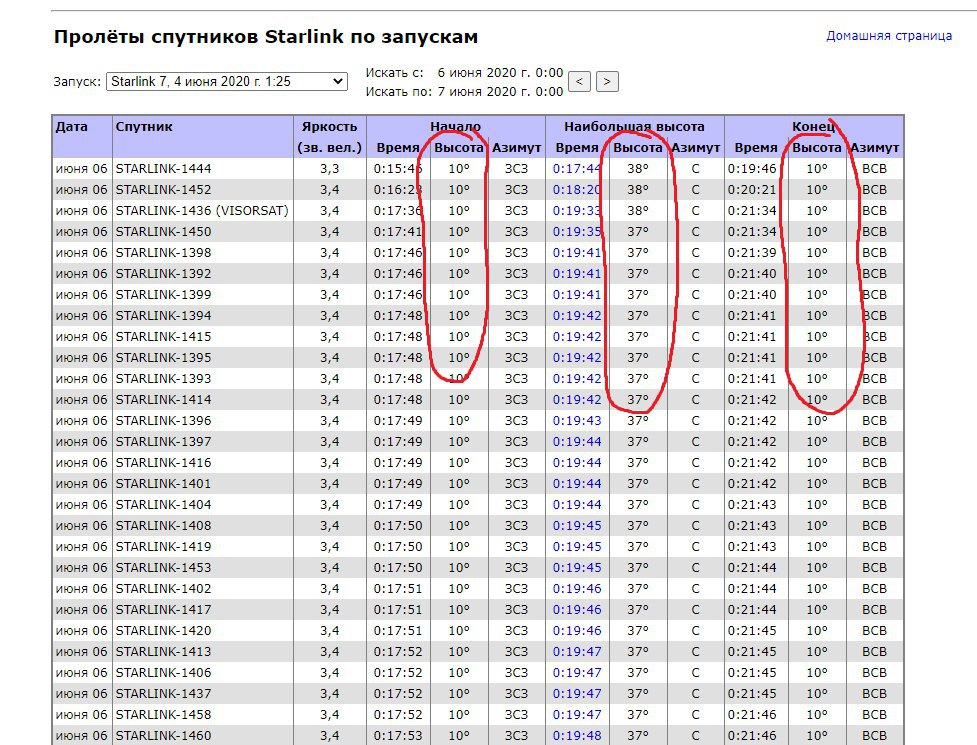This screenshot has height=745, width=977.
Task: Open peak time link for STARLINK-1413 row
Action: click(x=577, y=652)
